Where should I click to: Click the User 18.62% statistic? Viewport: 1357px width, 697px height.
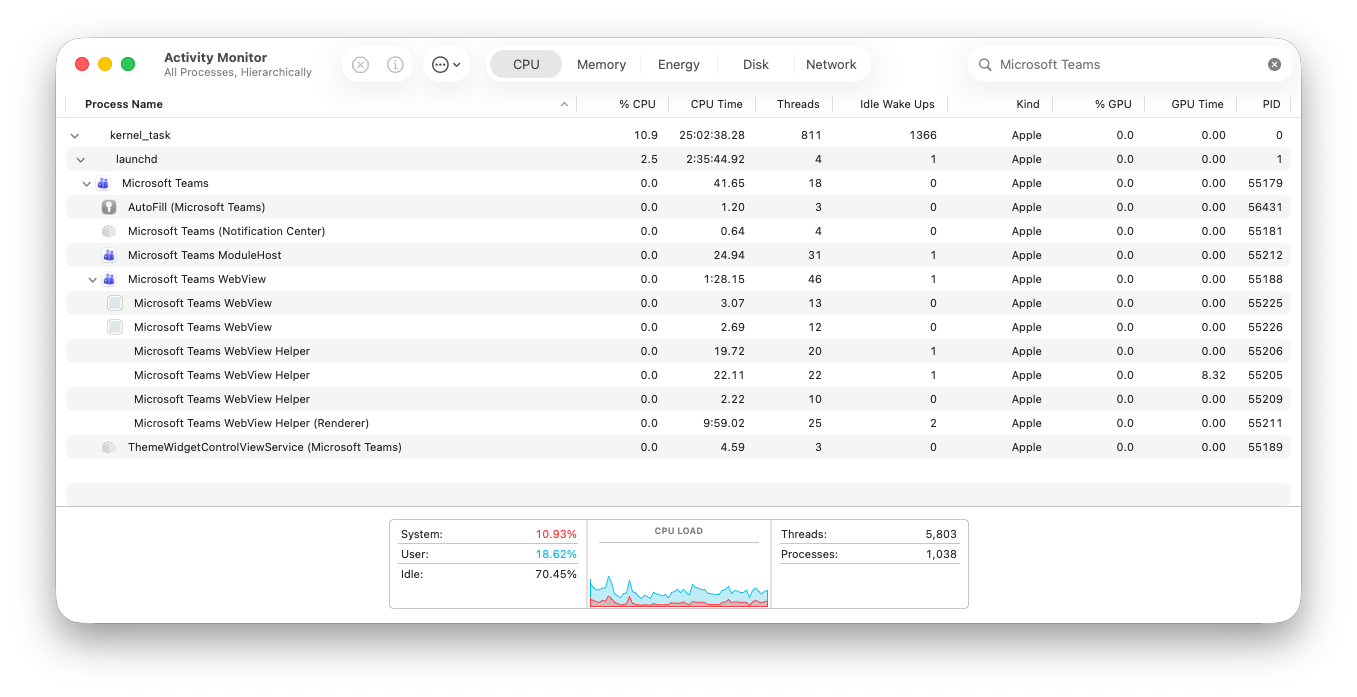coord(488,554)
